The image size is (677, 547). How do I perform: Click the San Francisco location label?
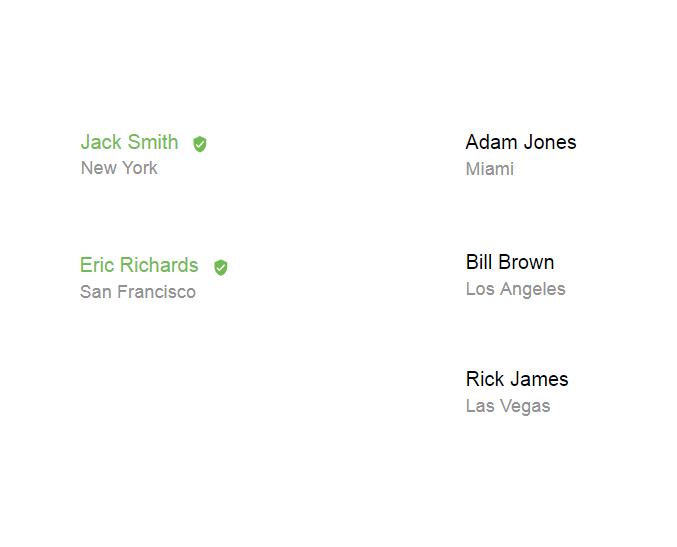click(137, 292)
